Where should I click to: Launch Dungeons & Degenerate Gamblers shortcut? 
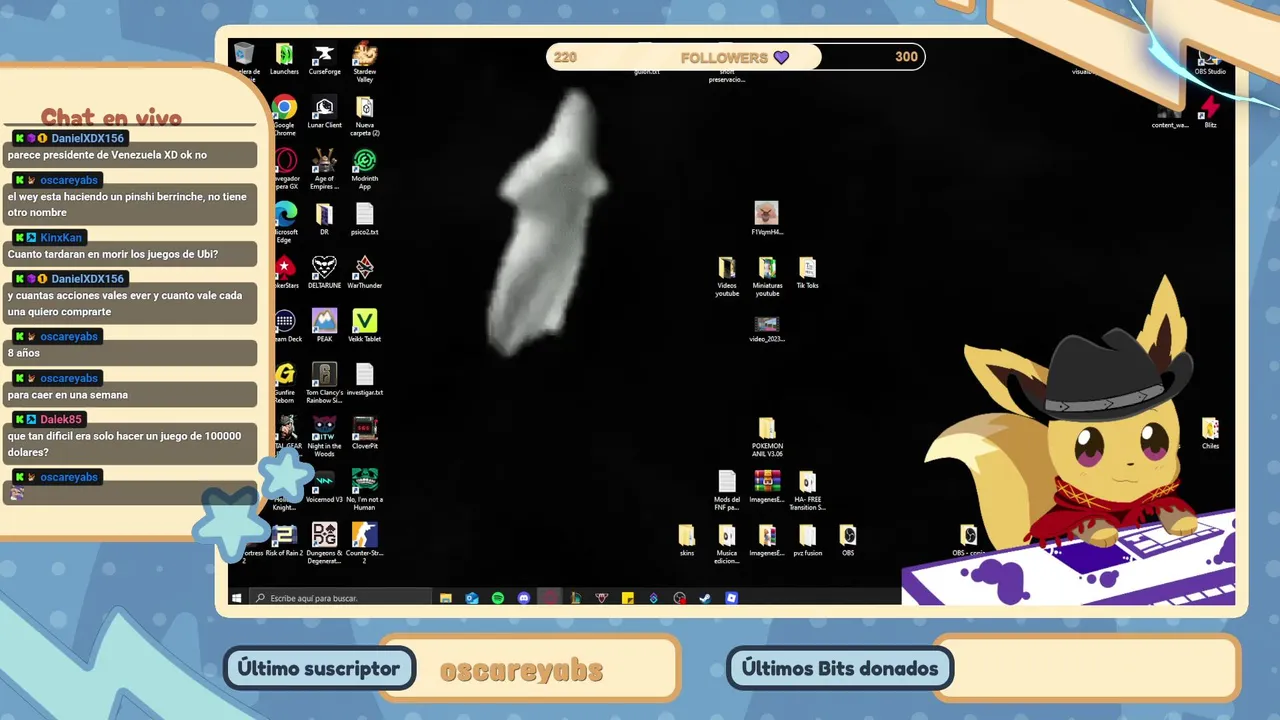(324, 543)
